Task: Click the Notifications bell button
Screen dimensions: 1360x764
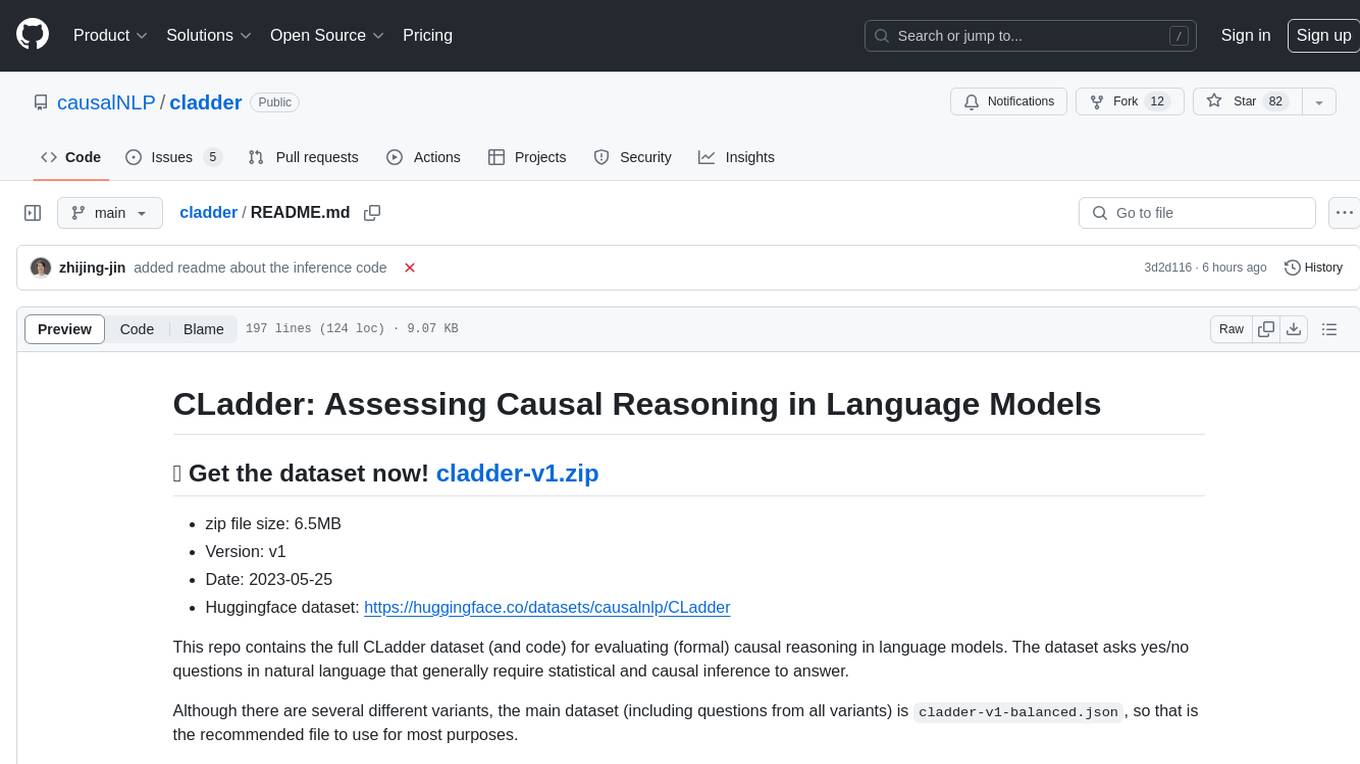Action: (x=1009, y=102)
